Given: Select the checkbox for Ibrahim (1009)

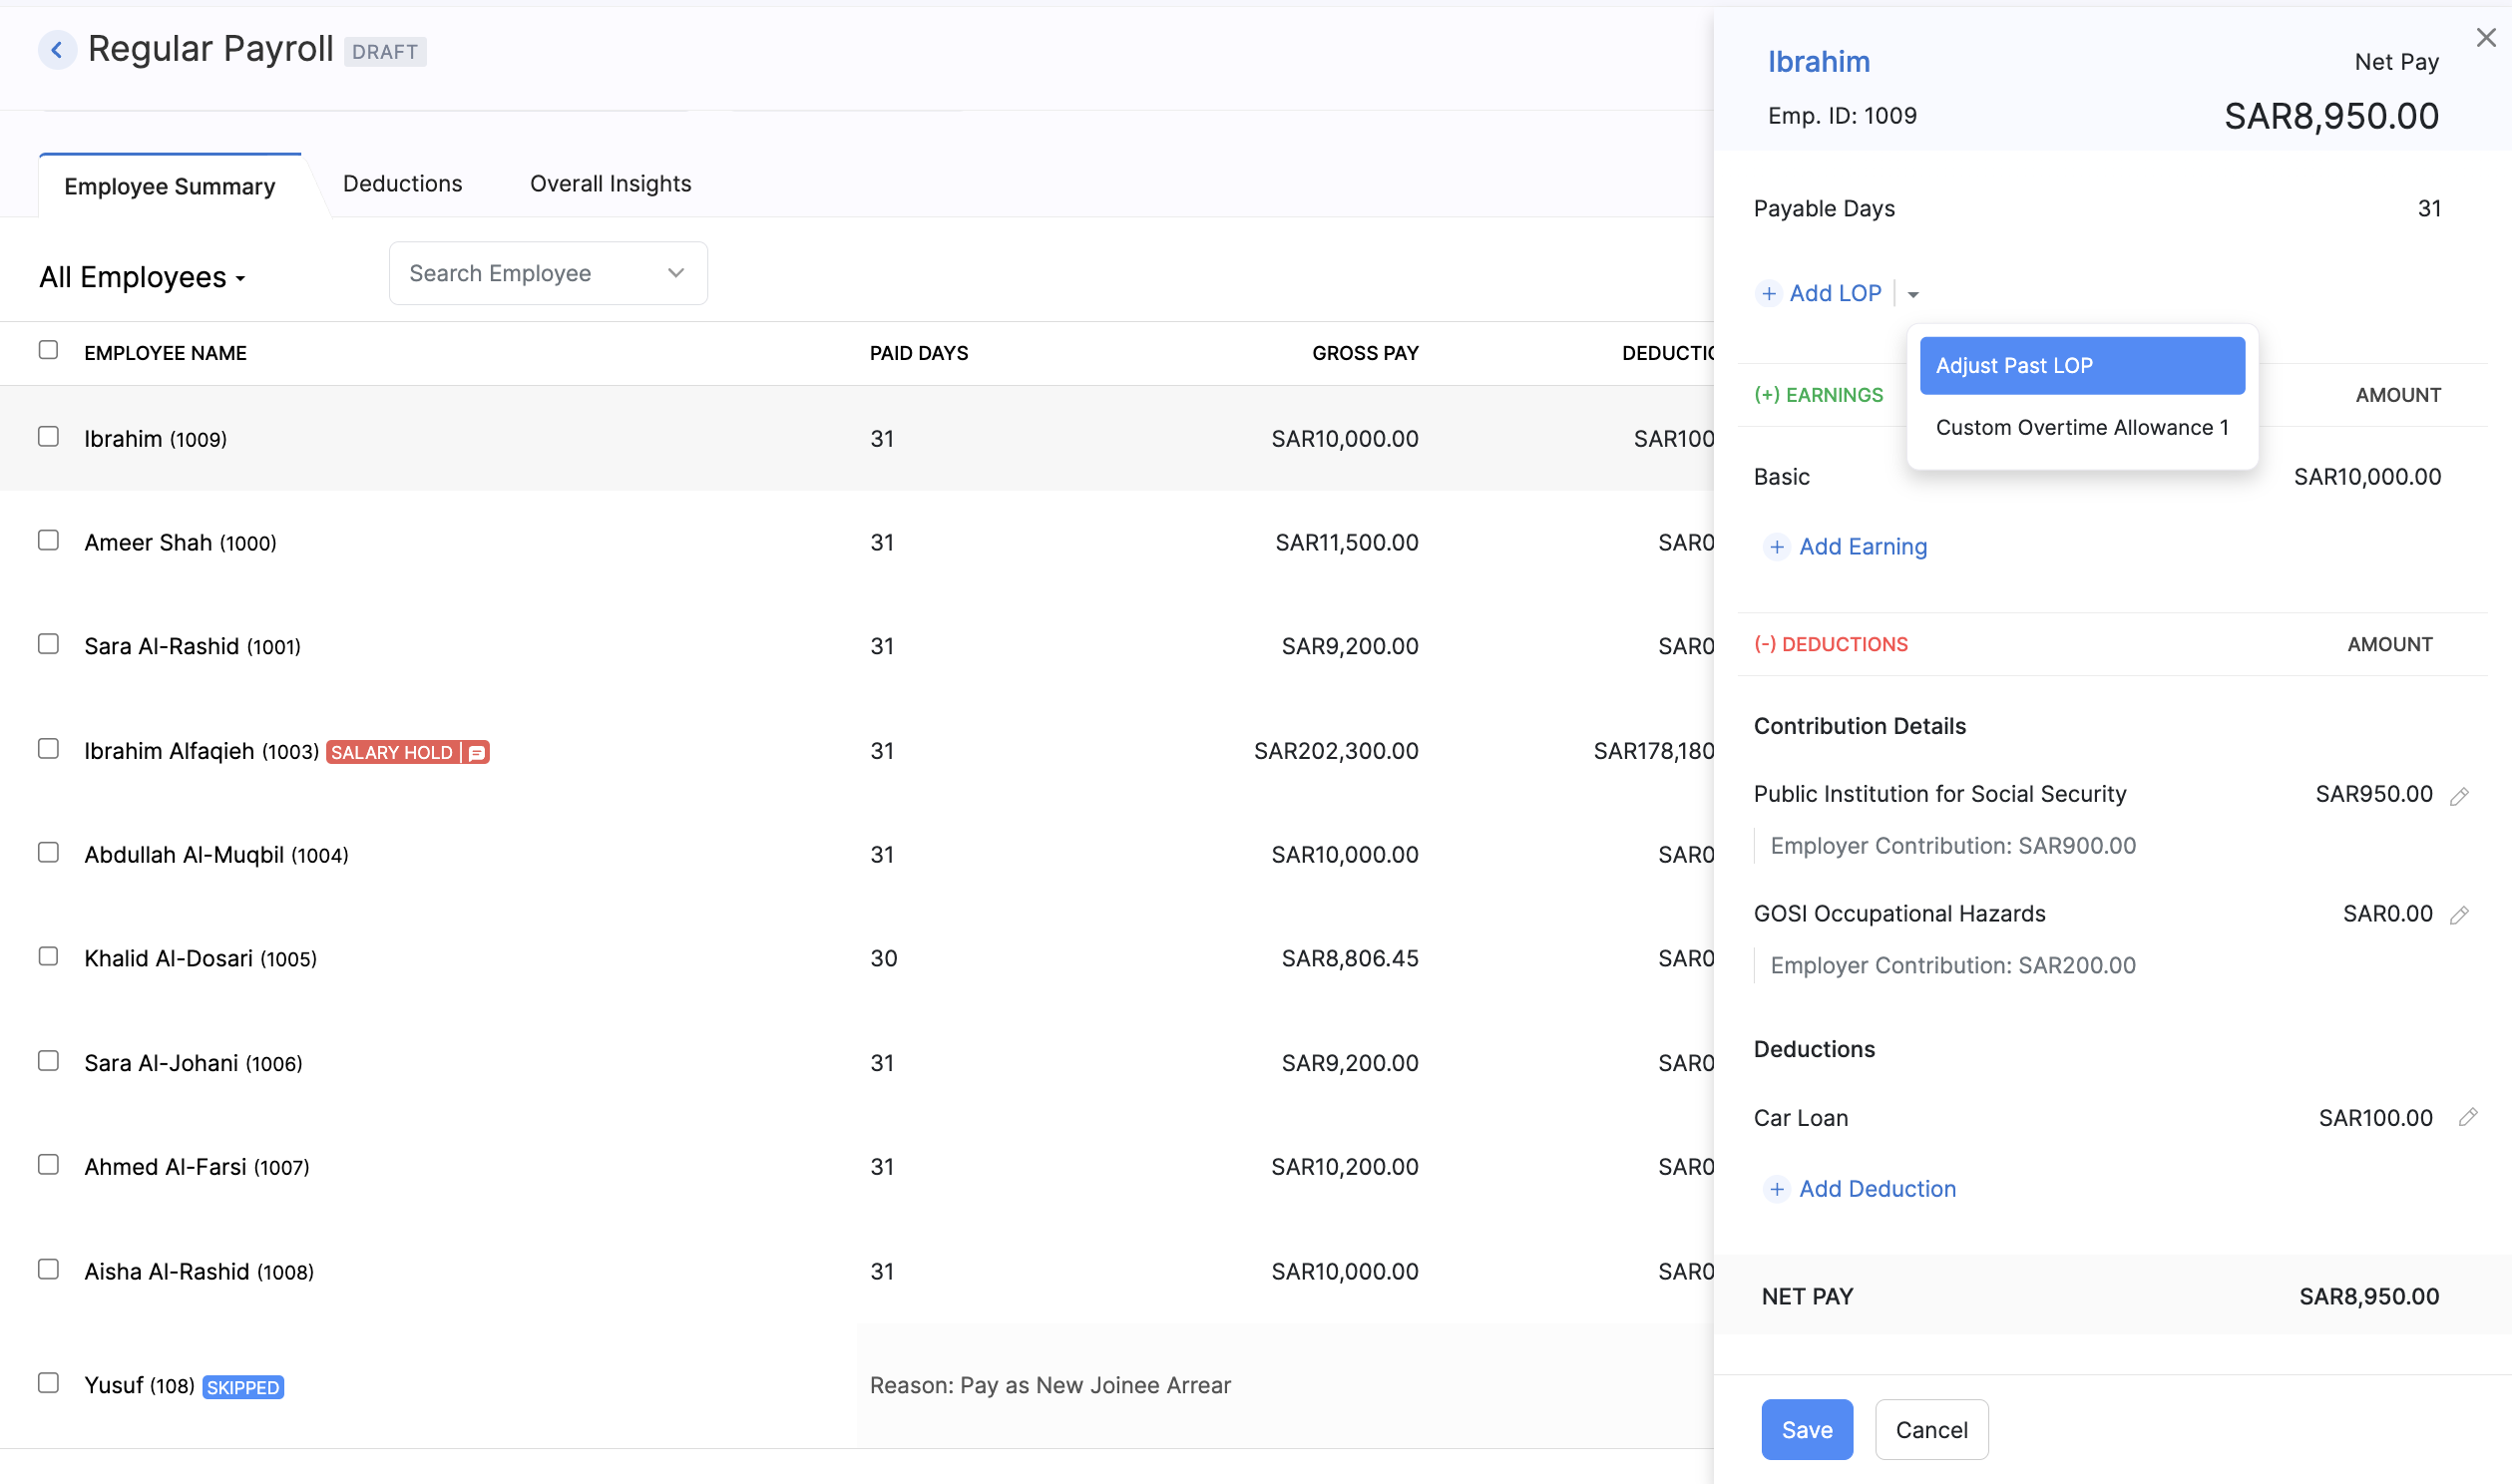Looking at the screenshot, I should (x=49, y=436).
